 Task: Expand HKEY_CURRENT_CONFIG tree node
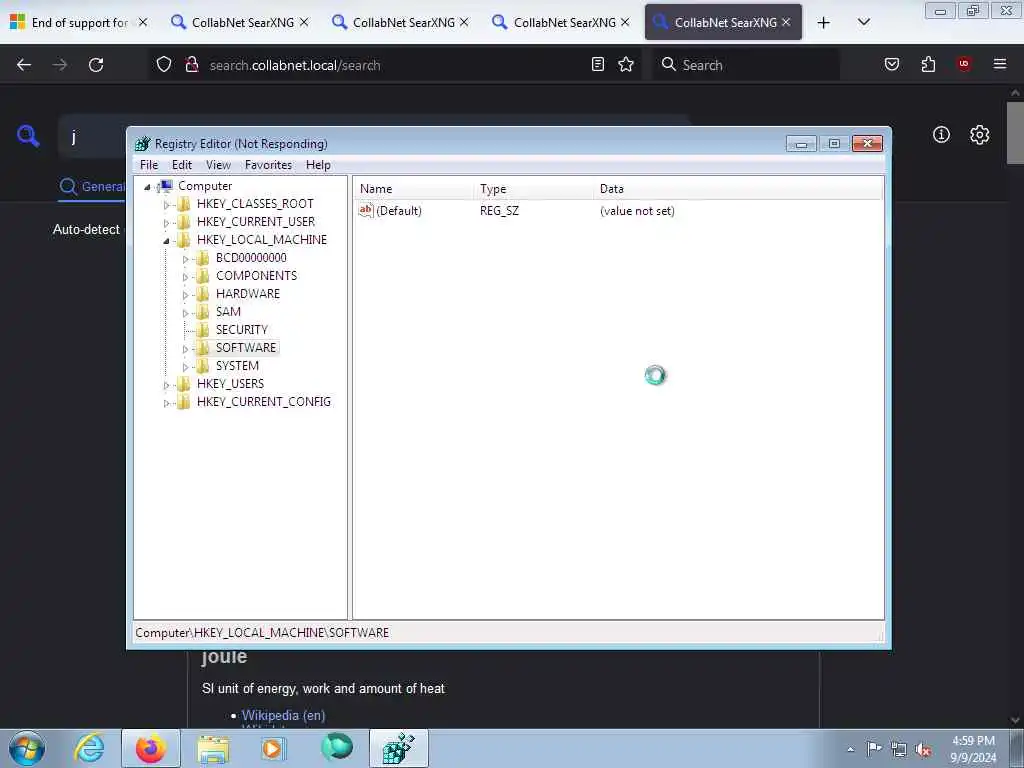[x=166, y=403]
